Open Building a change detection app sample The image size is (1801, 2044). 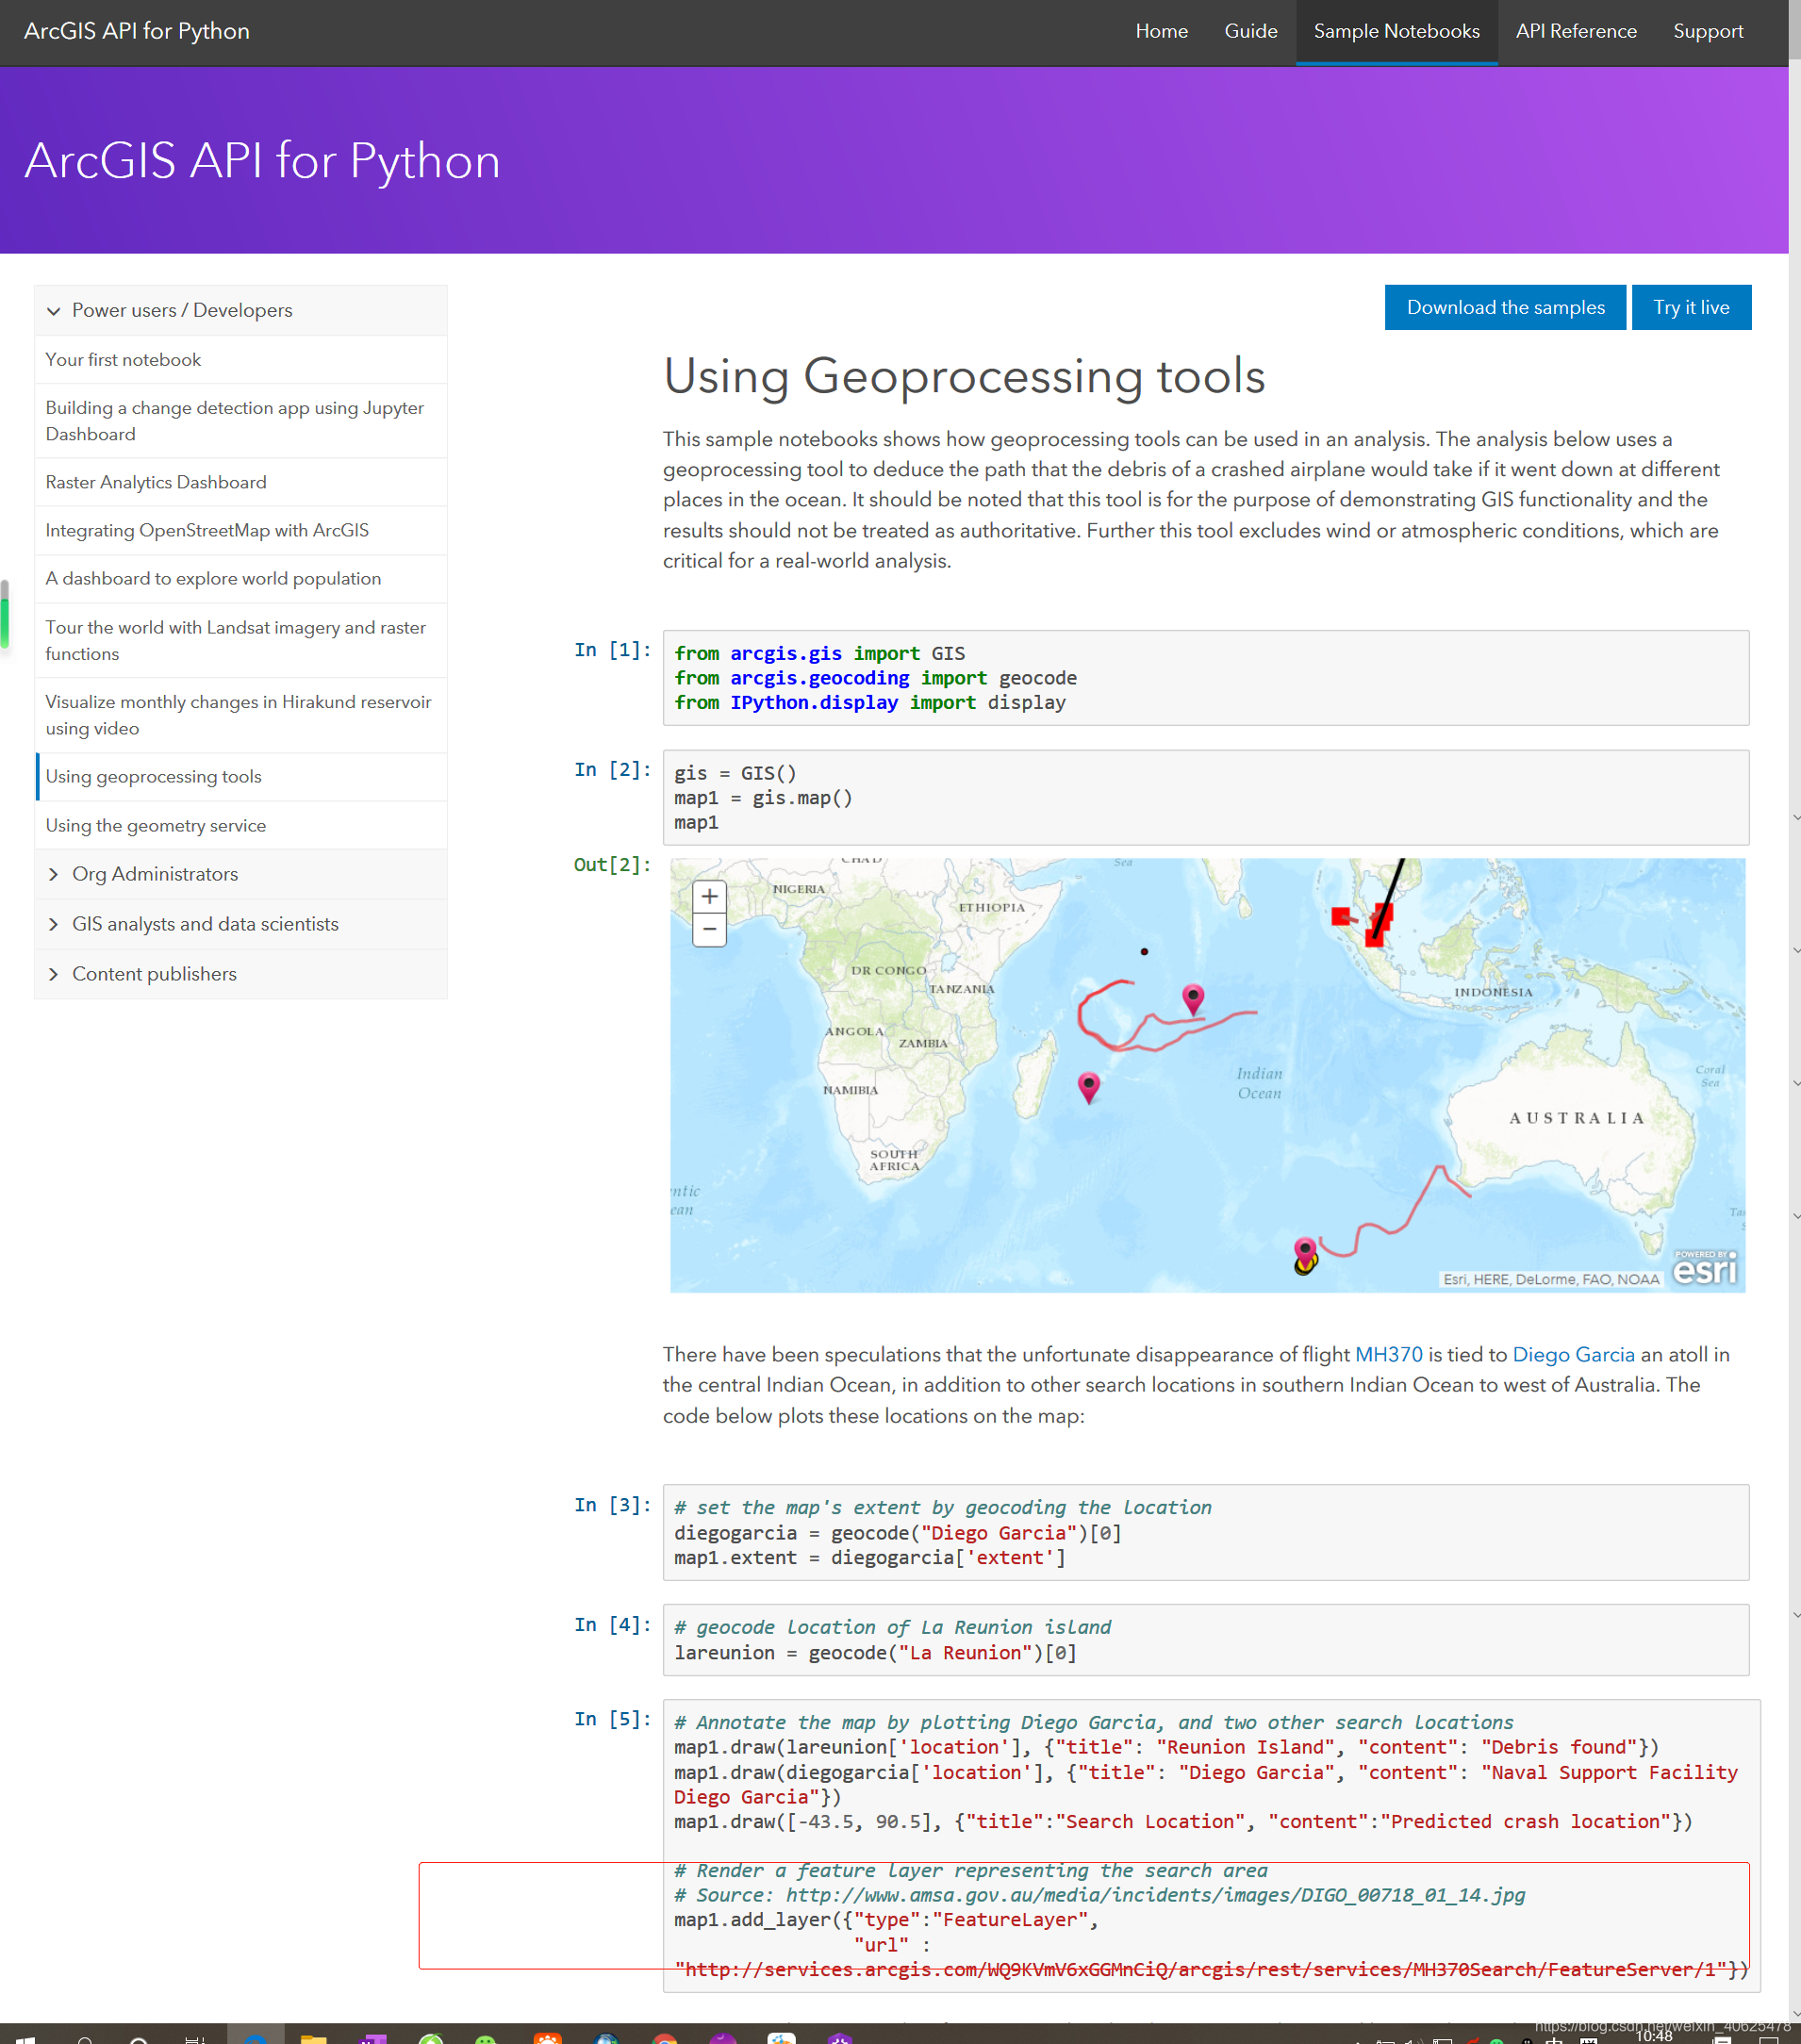(241, 421)
